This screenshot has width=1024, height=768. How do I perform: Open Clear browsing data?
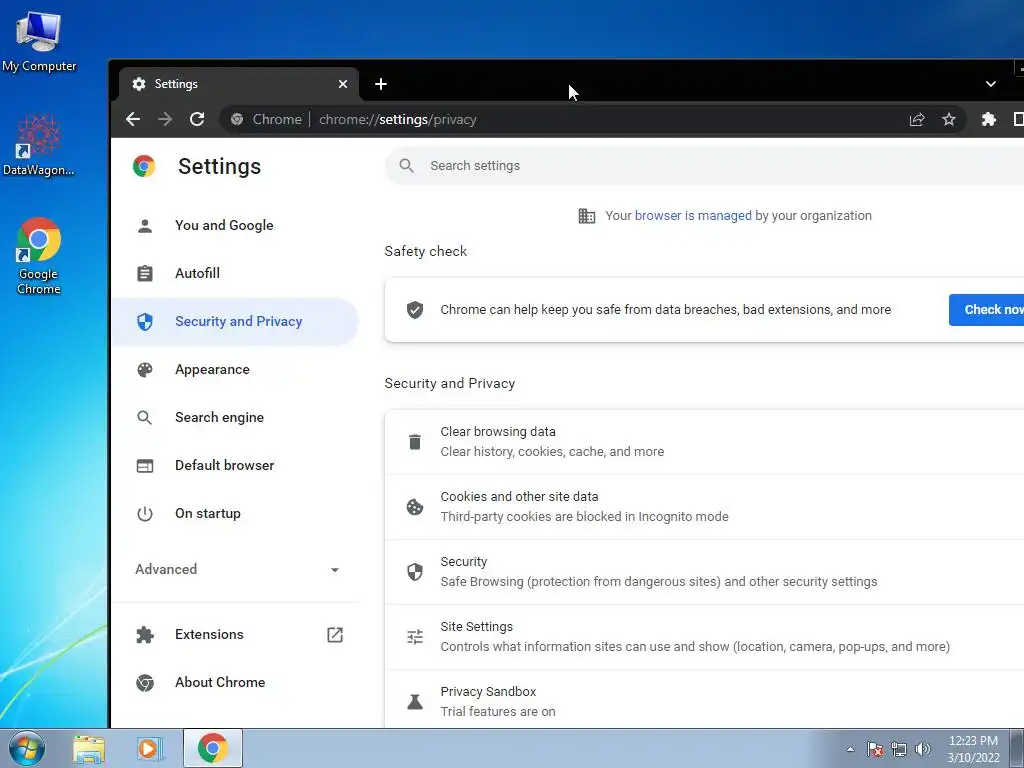(x=705, y=442)
